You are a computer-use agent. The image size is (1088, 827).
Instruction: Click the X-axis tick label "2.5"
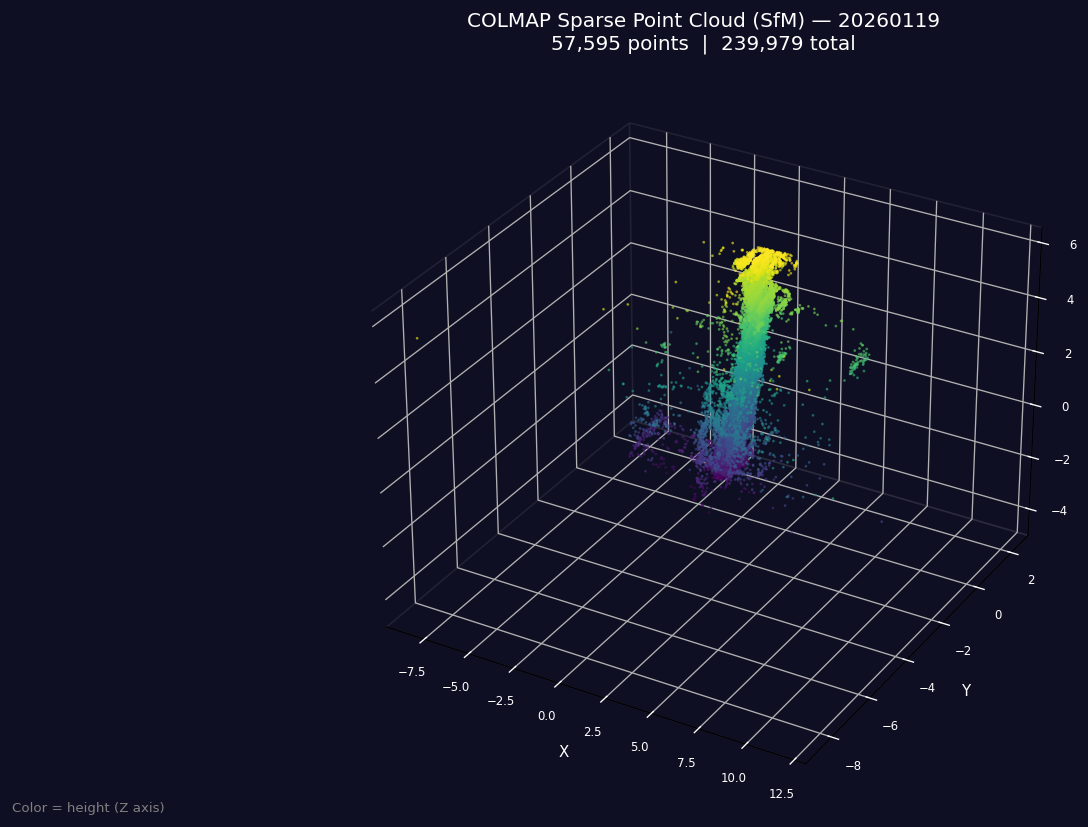tap(593, 732)
